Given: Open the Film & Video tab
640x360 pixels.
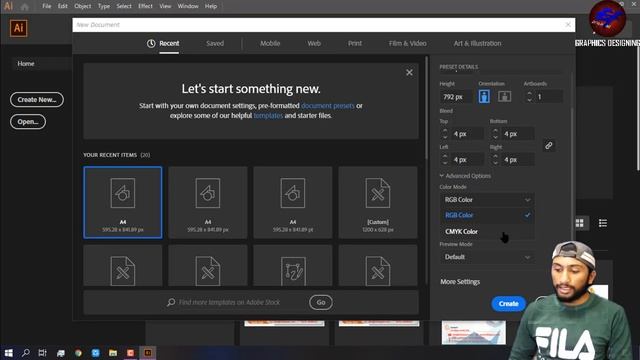Looking at the screenshot, I should coord(407,43).
